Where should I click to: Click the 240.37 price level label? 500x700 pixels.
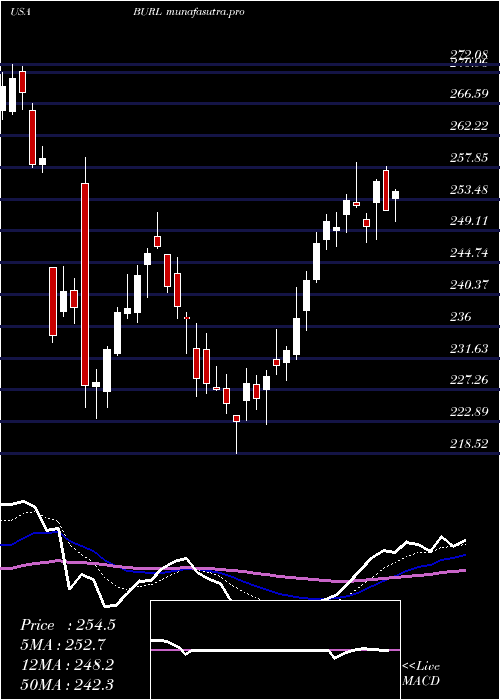tap(467, 284)
